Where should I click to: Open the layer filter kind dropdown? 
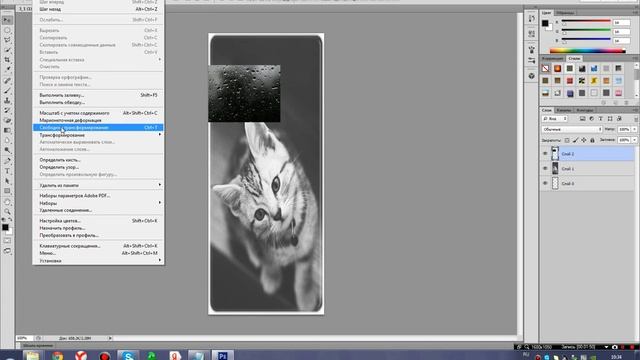(554, 119)
